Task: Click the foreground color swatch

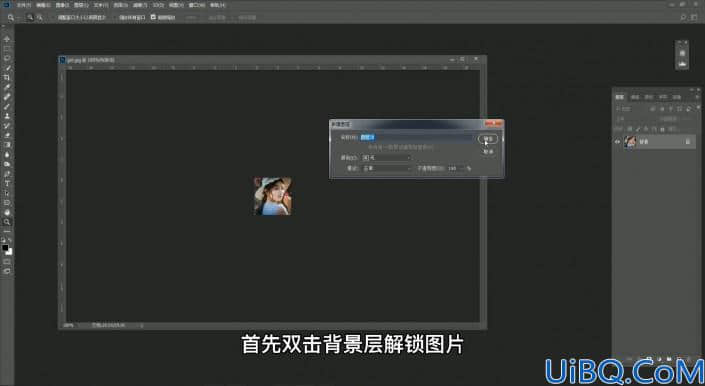Action: pos(5,248)
